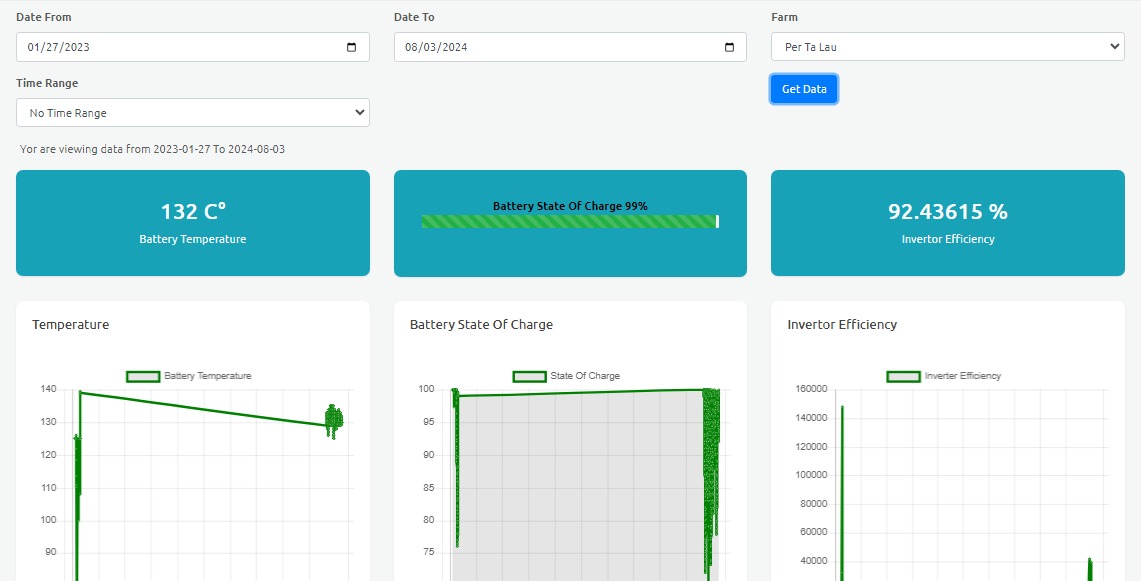The image size is (1141, 581).
Task: Click the Battery Temperature legend color box
Action: (x=143, y=376)
